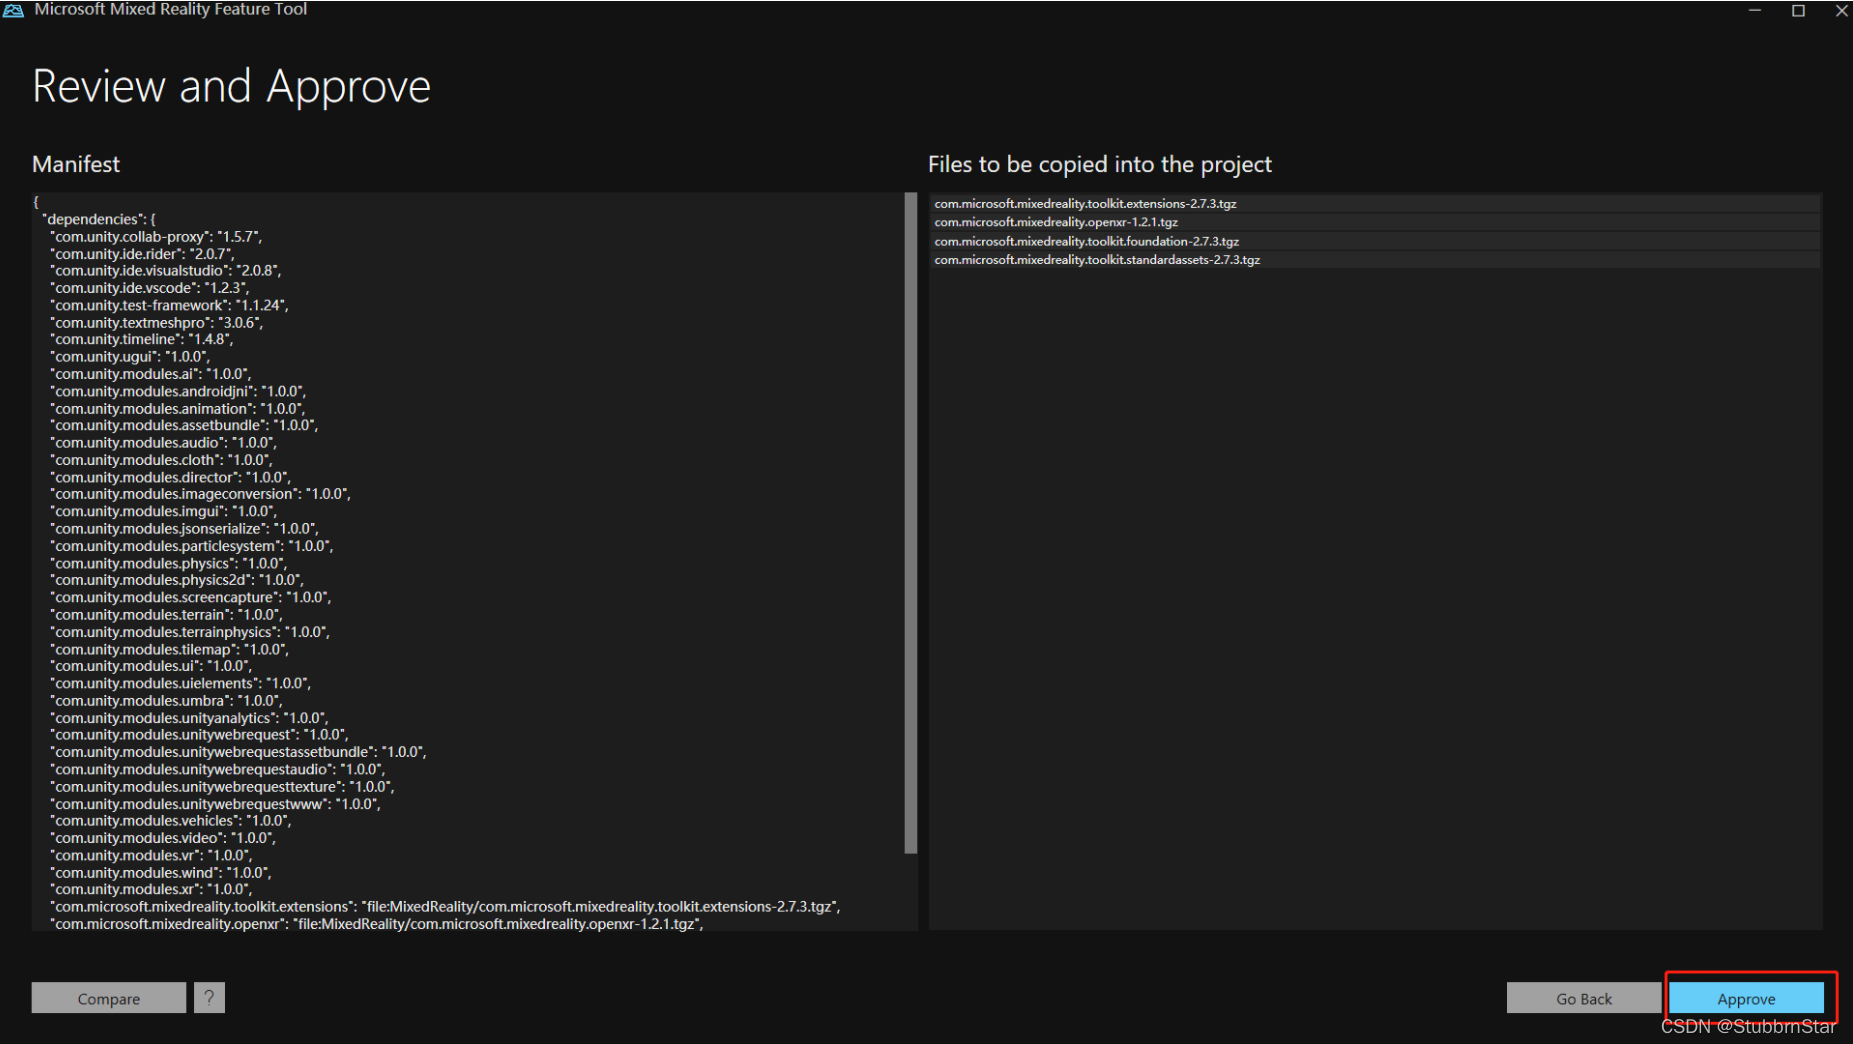Viewport: 1853px width, 1044px height.
Task: Click manifest line com.unity.ide.vscode 1.2.3
Action: point(150,288)
